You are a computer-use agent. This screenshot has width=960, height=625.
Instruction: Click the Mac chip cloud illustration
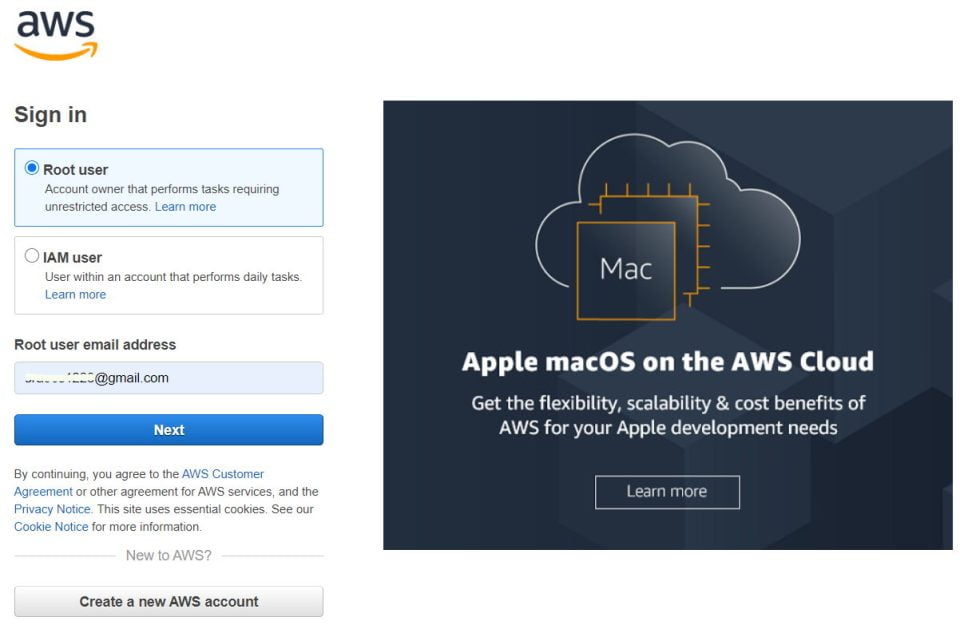pos(667,227)
